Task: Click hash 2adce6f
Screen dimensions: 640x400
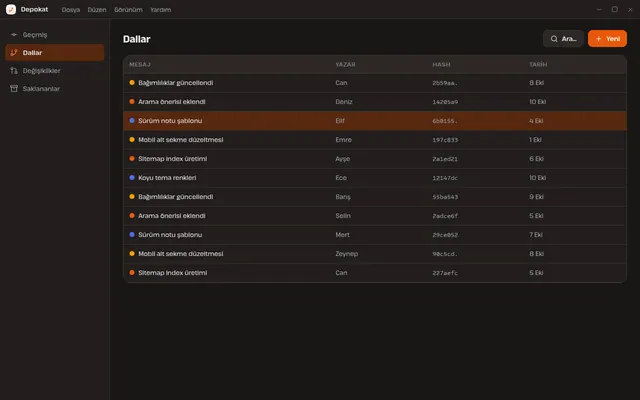Action: point(445,216)
